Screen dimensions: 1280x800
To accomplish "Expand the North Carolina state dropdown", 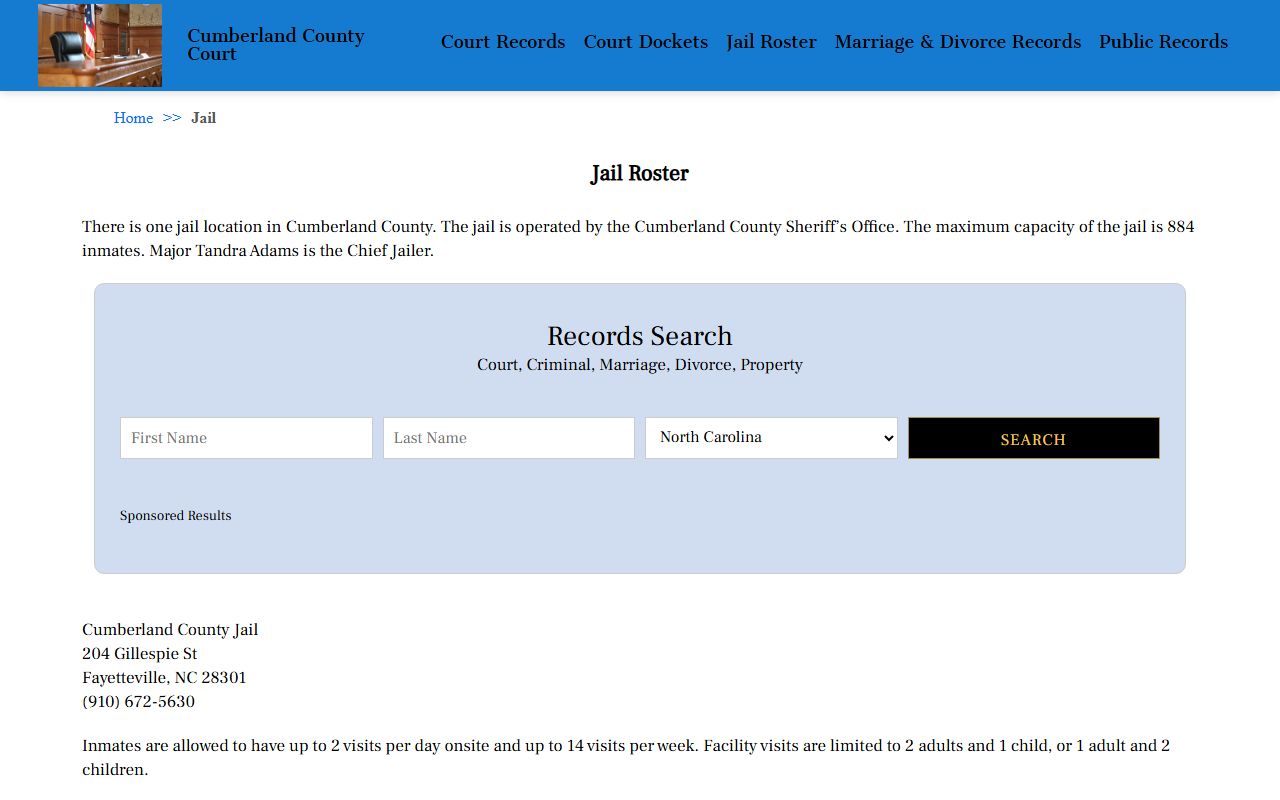I will pos(771,438).
